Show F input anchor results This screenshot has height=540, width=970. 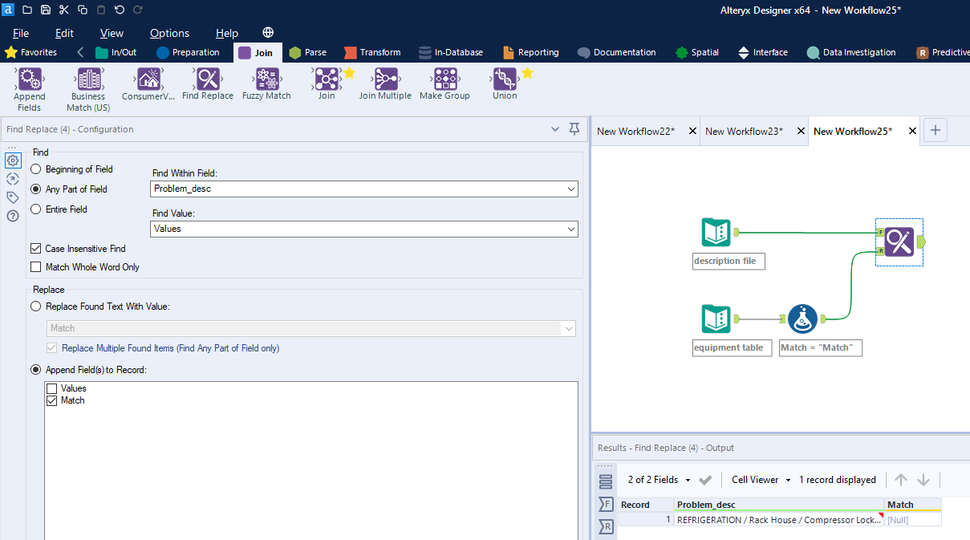(x=606, y=504)
